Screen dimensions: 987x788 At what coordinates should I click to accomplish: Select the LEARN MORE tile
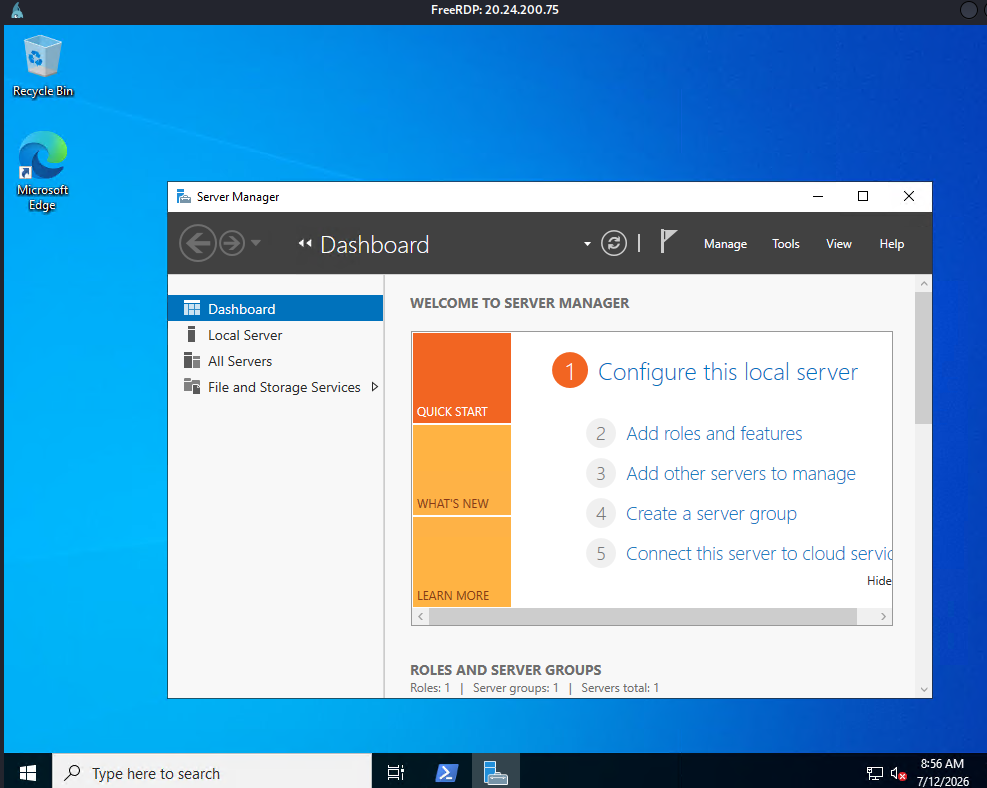tap(461, 561)
